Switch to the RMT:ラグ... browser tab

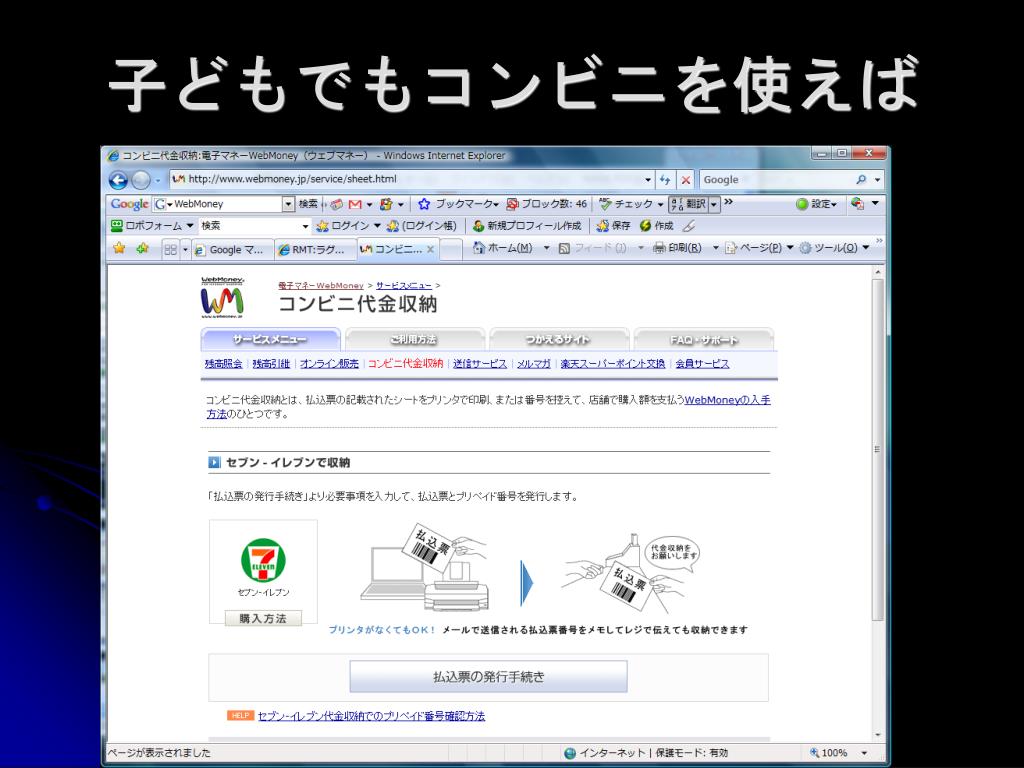(315, 249)
